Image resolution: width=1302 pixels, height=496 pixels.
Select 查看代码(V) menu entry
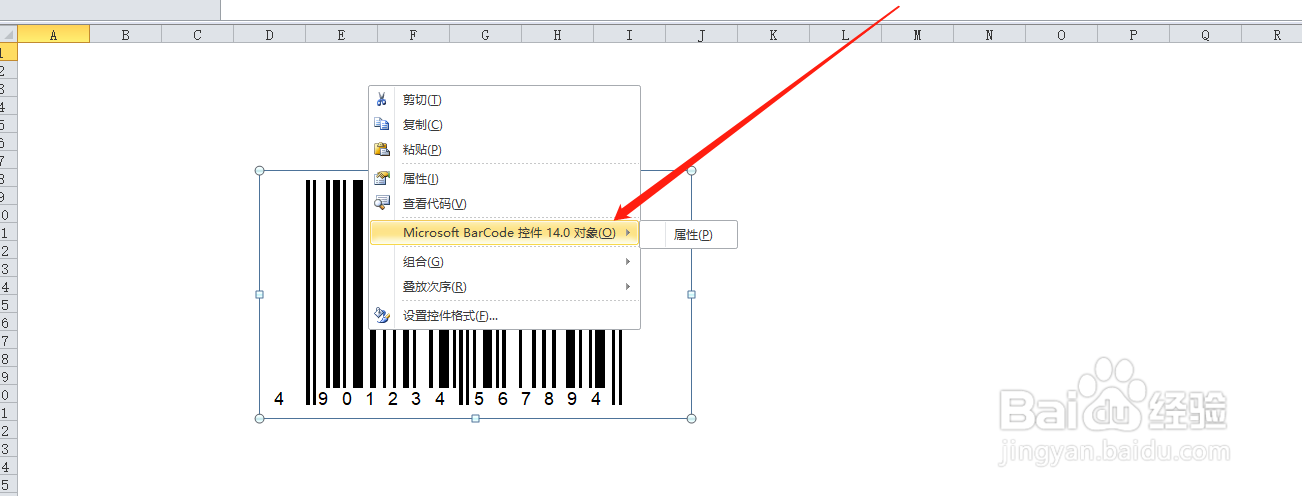[504, 204]
